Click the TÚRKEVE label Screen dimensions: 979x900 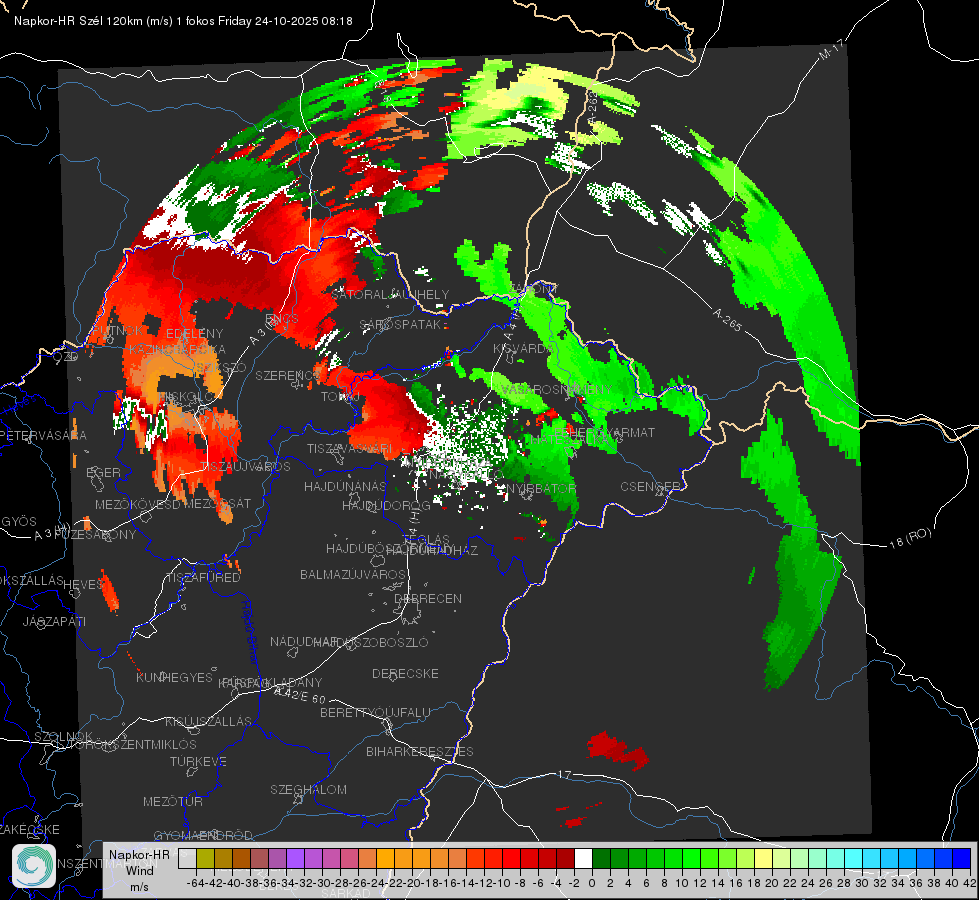(x=199, y=761)
